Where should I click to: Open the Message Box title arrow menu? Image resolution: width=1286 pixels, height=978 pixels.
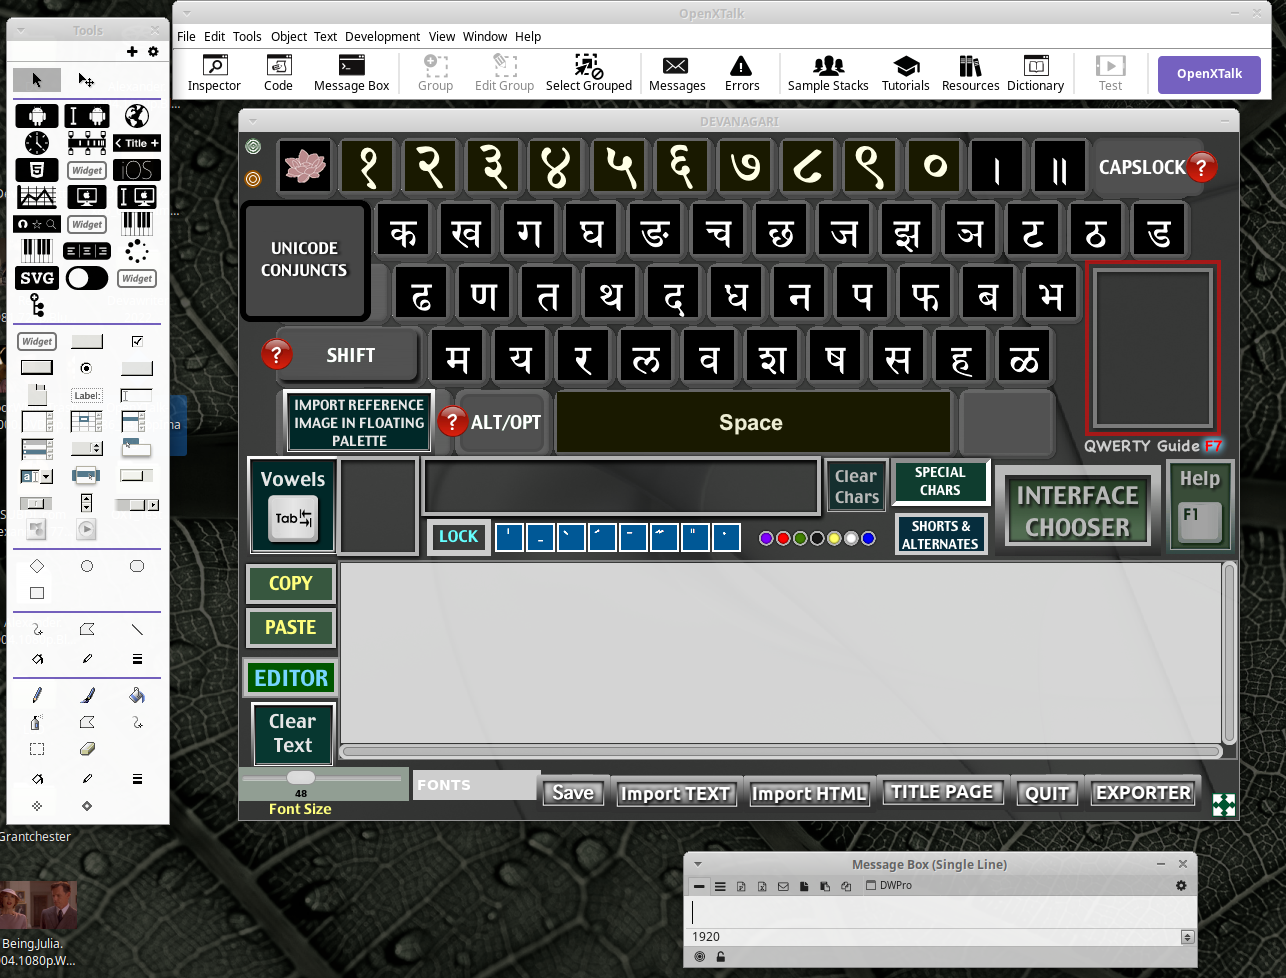pos(698,864)
